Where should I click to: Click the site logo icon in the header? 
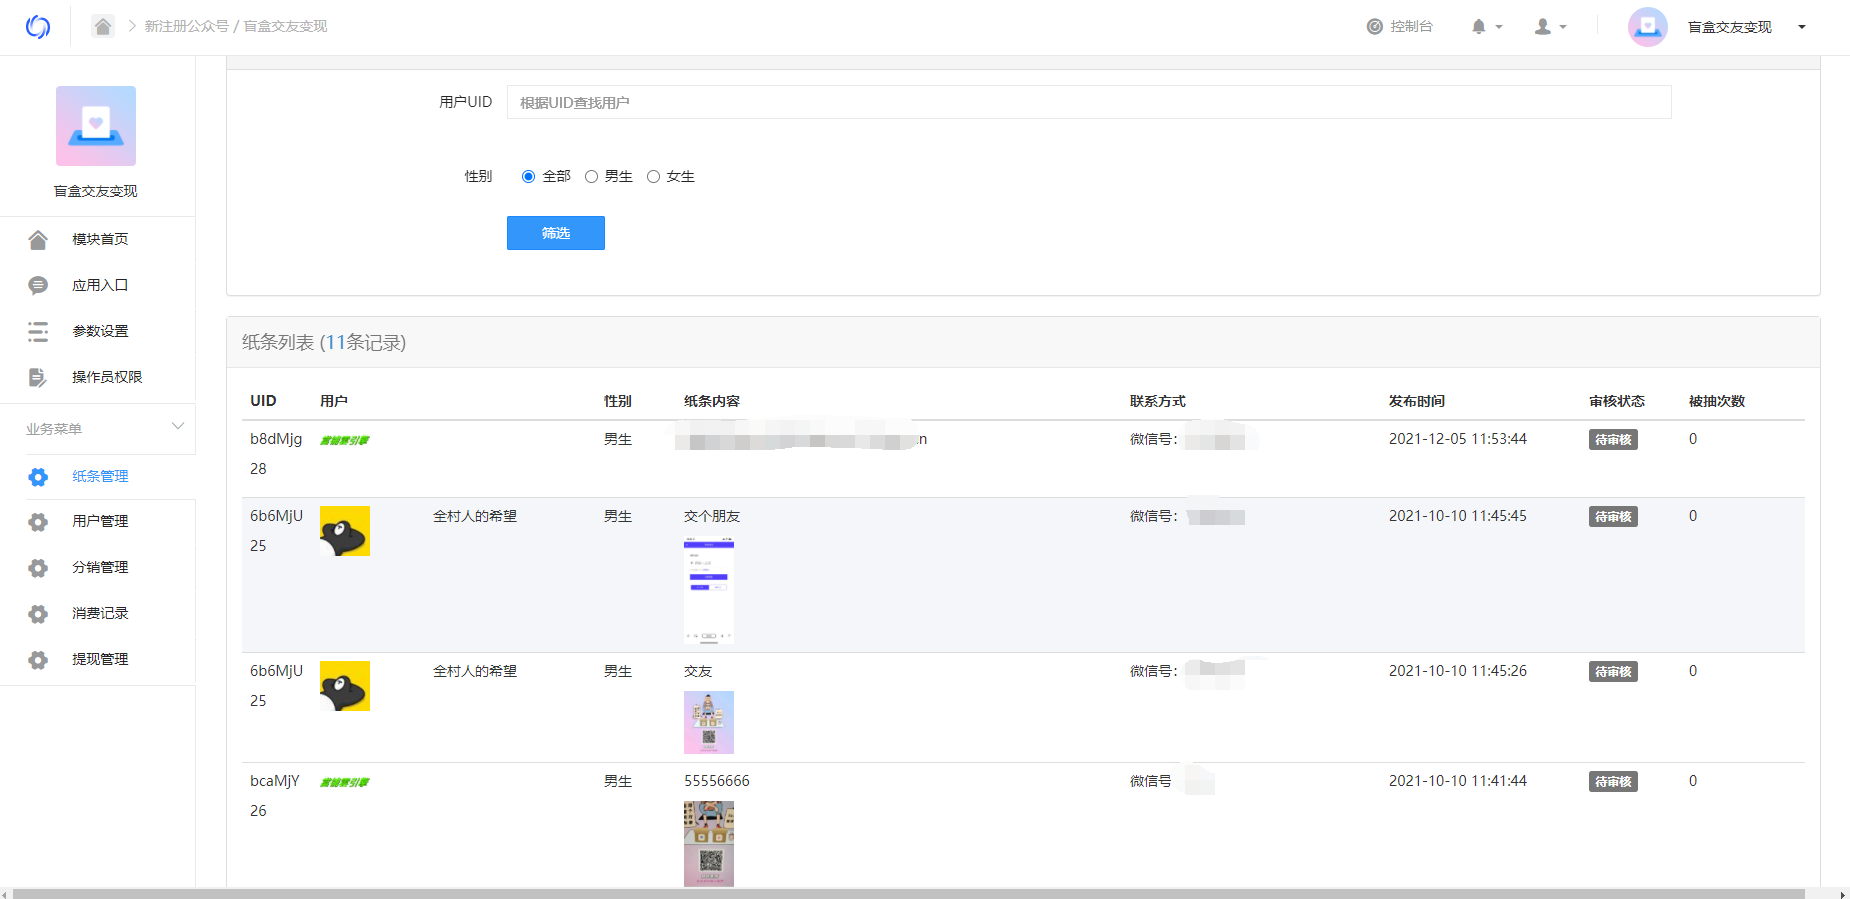coord(38,27)
